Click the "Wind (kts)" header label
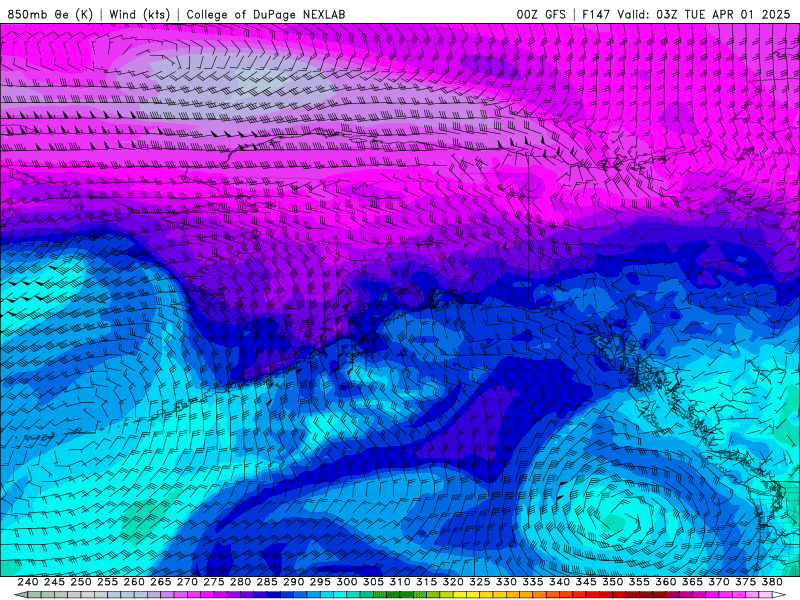This screenshot has width=800, height=600. 139,14
